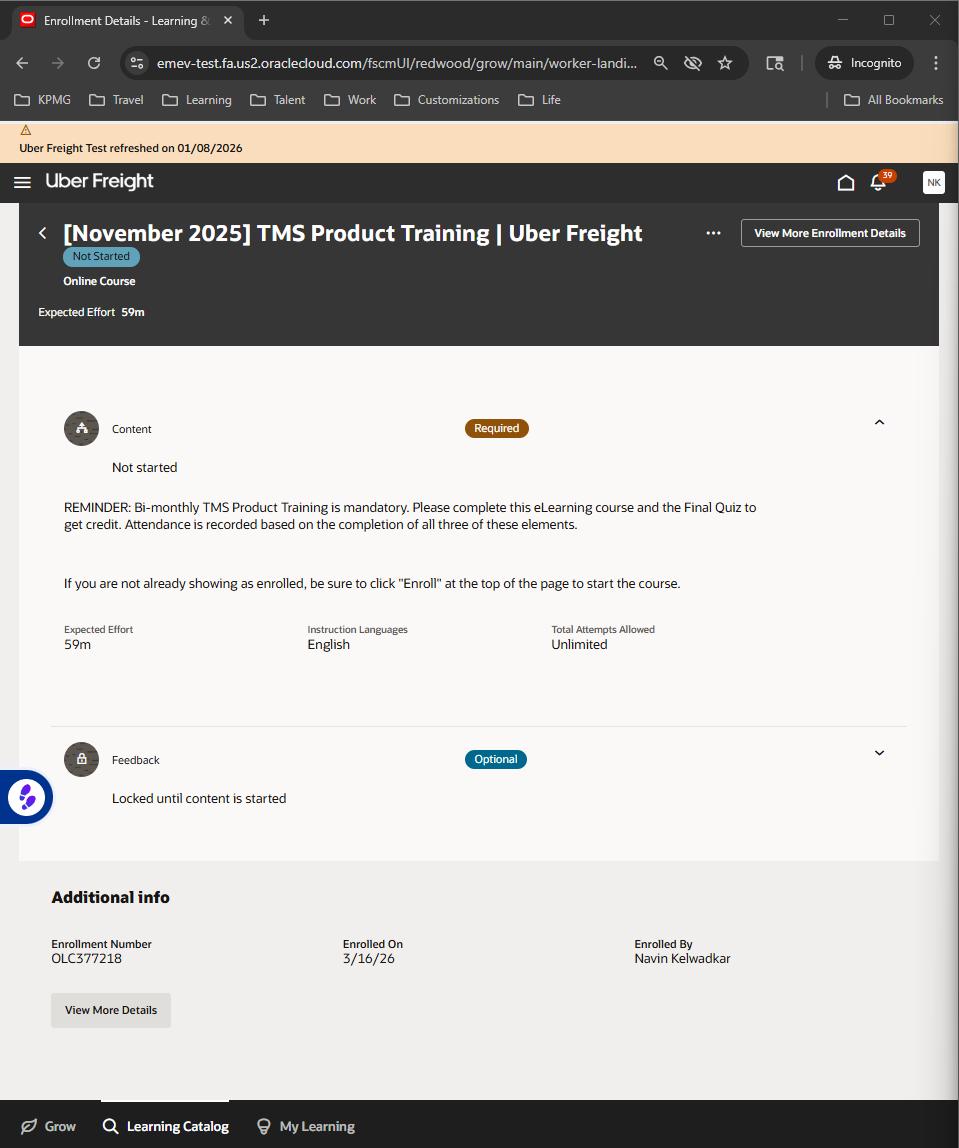959x1148 pixels.
Task: Open notifications bell with 39 badge
Action: (x=878, y=182)
